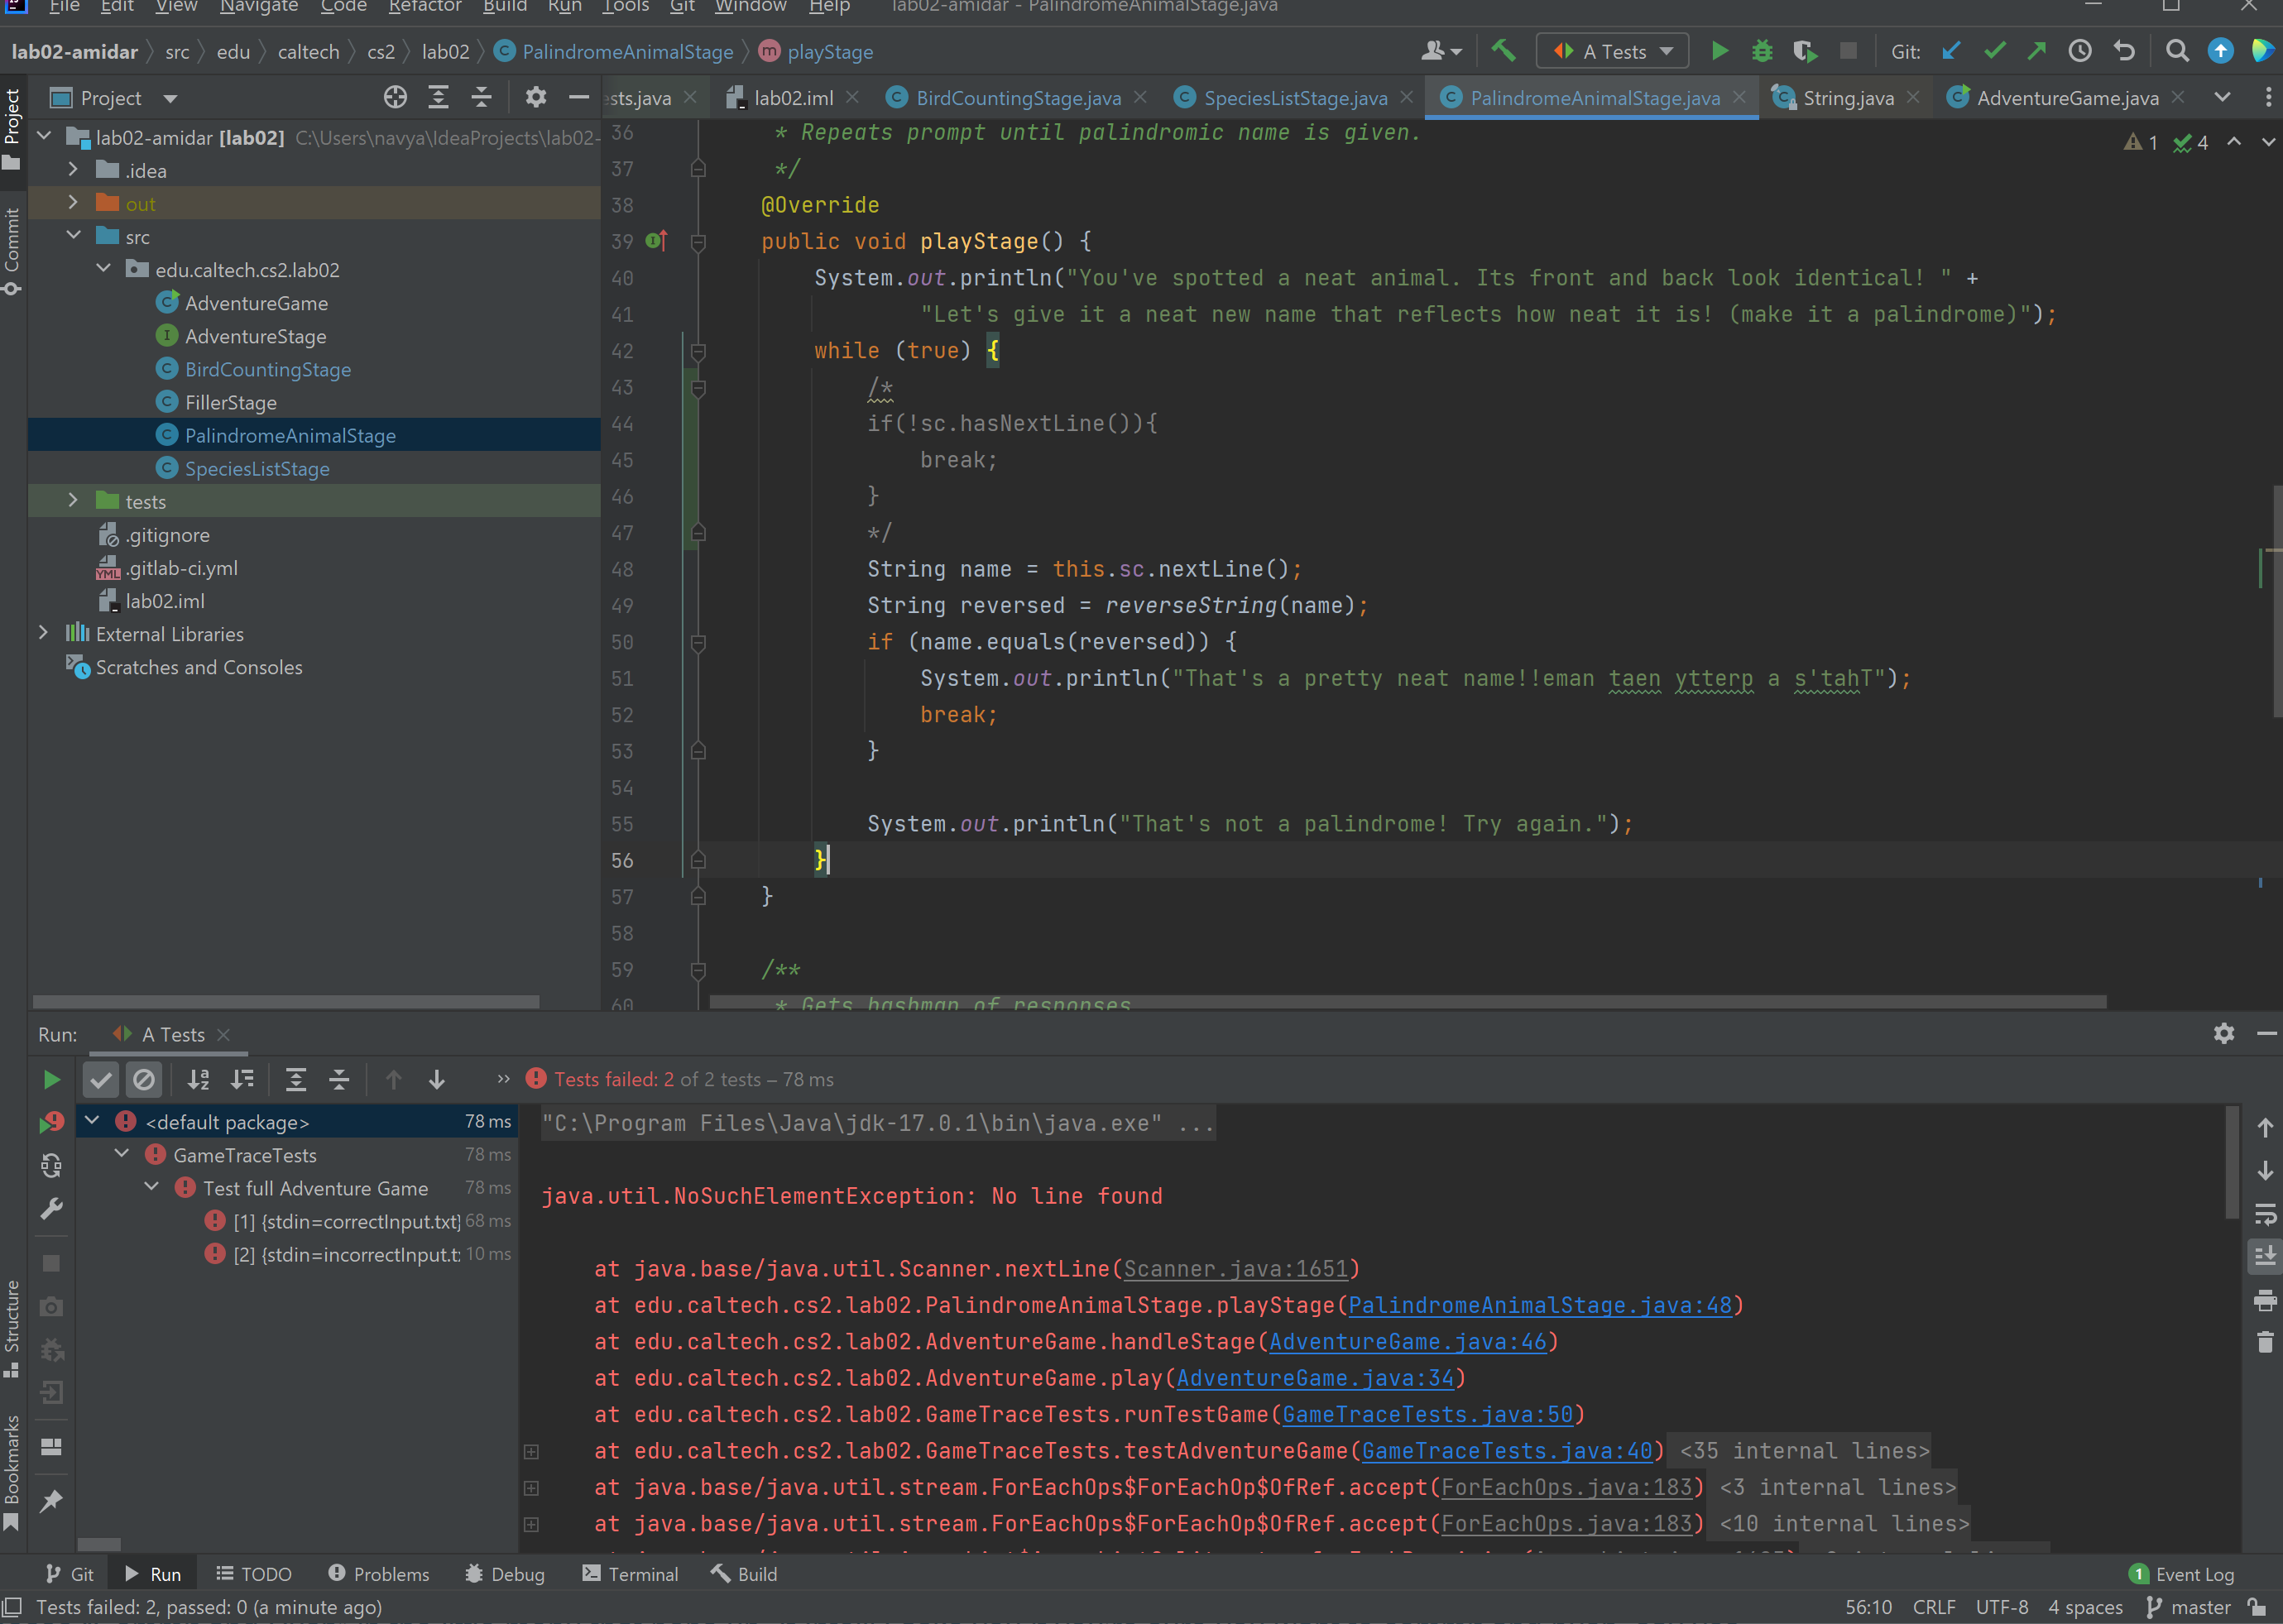Click the Debug bug icon in the toolbar
Image resolution: width=2283 pixels, height=1624 pixels.
1762,51
